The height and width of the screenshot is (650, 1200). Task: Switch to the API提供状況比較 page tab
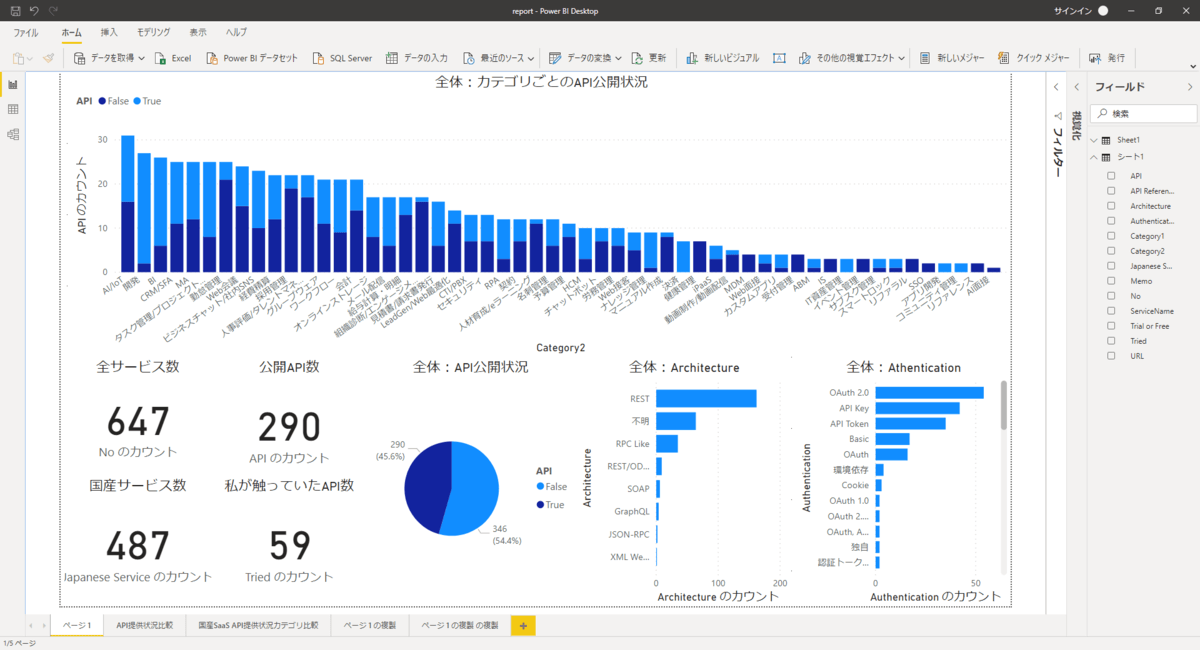coord(144,625)
